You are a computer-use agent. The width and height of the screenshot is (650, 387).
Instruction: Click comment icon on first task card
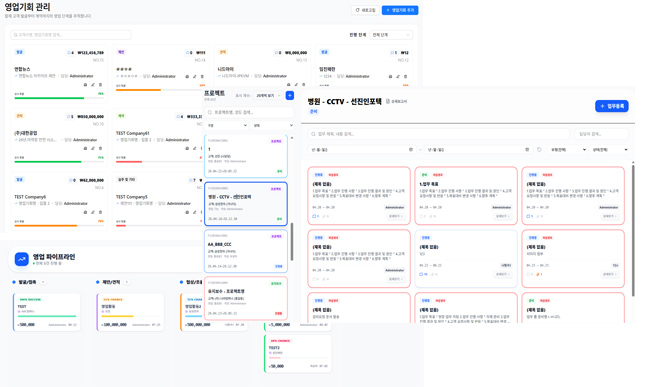coord(314,216)
